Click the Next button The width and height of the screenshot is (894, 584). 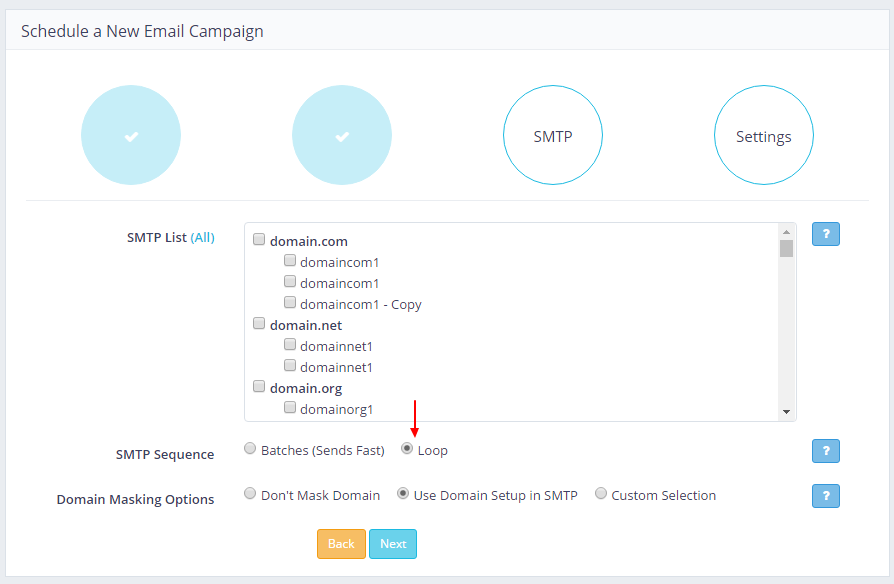click(393, 544)
